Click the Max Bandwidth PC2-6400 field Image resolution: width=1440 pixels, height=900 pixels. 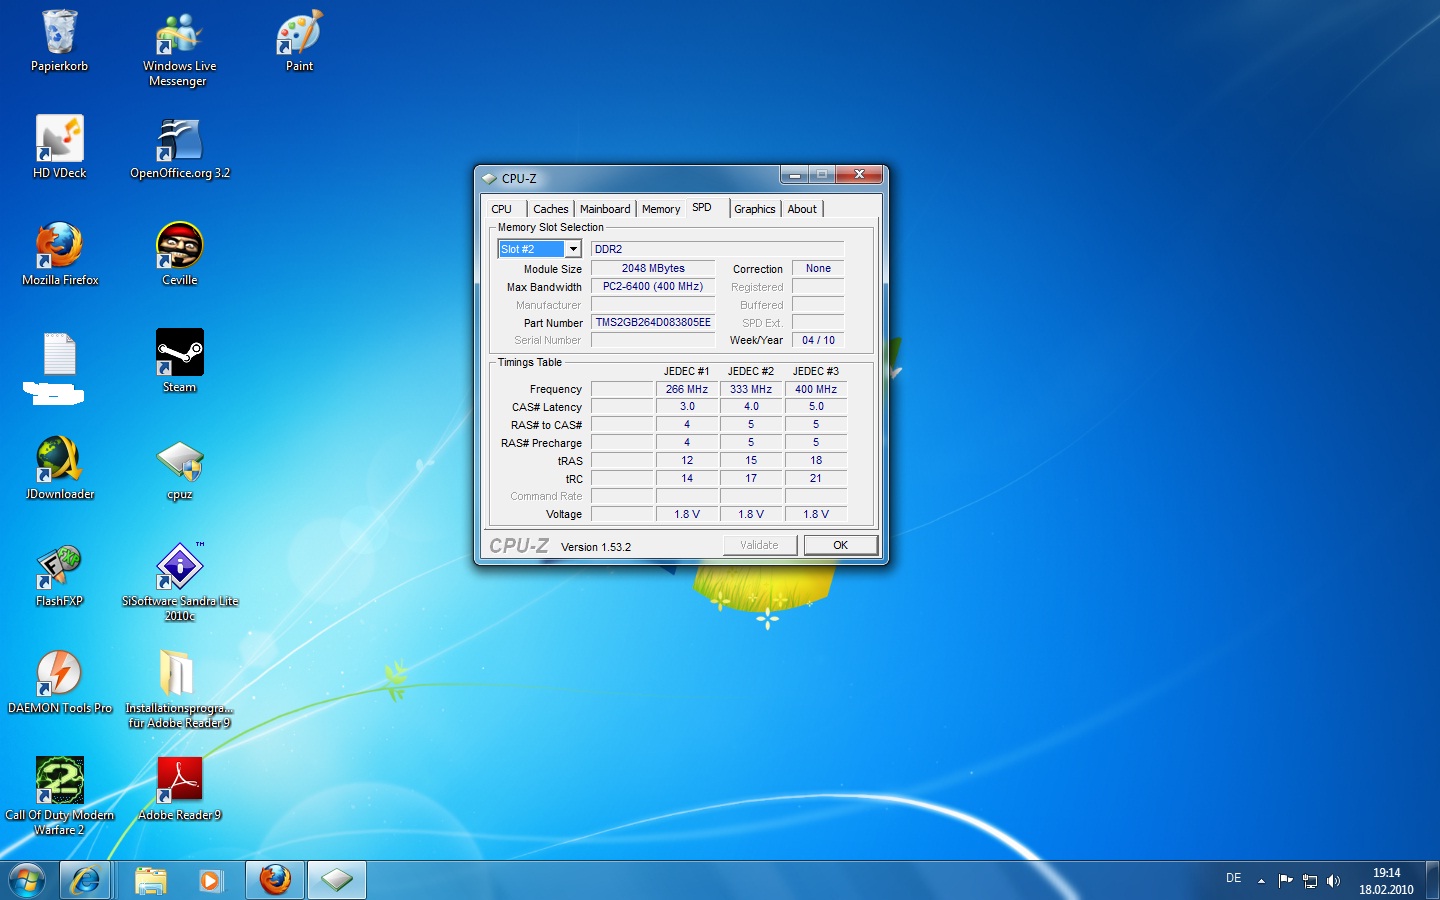pyautogui.click(x=653, y=286)
